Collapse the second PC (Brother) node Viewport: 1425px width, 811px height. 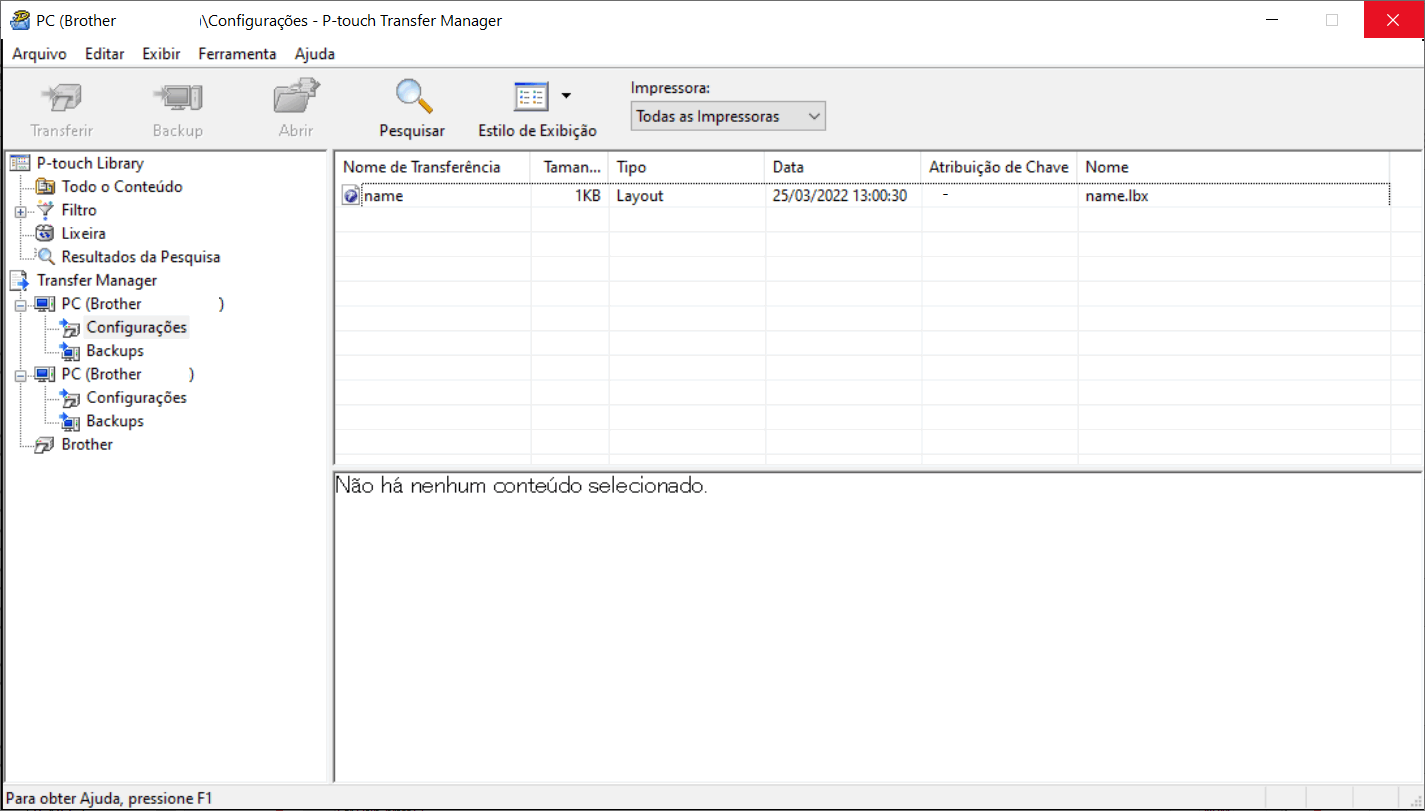20,375
